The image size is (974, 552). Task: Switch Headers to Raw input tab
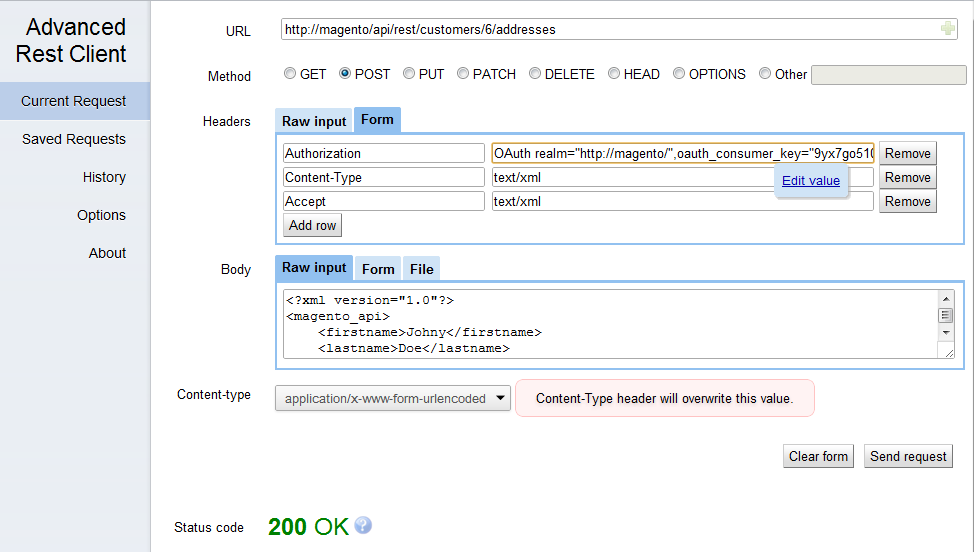click(x=314, y=121)
